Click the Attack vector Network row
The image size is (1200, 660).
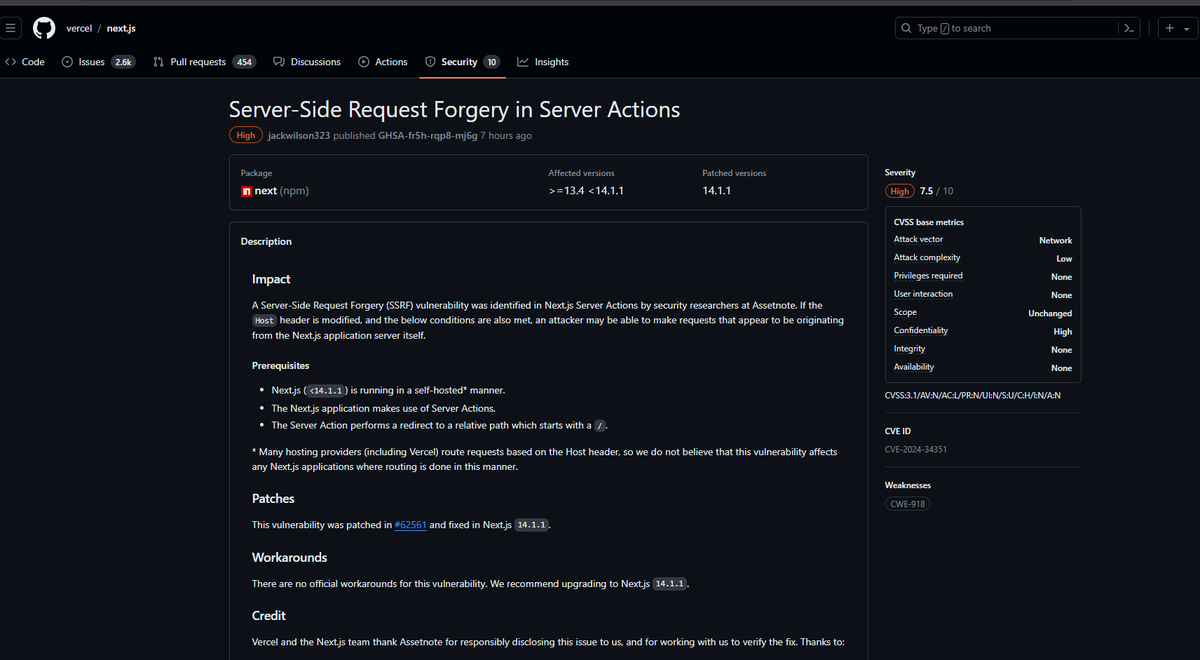click(x=983, y=240)
